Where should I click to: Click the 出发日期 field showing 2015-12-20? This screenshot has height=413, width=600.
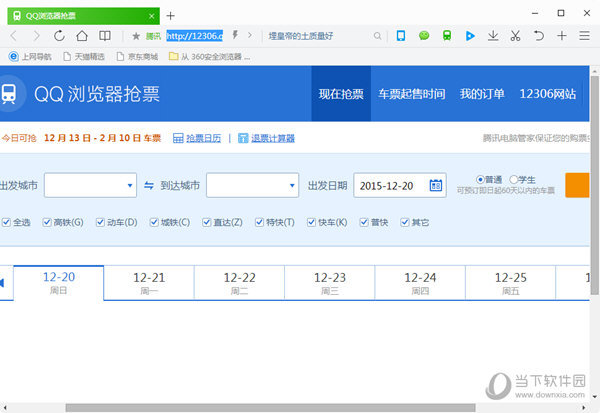[400, 185]
